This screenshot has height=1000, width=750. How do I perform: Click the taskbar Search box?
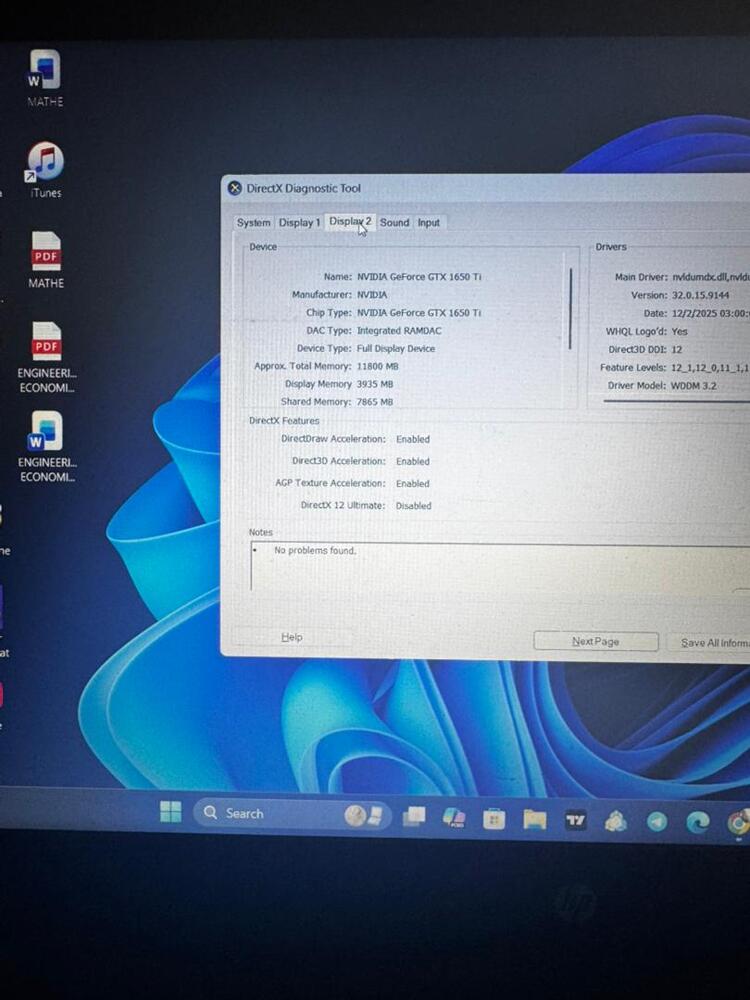(260, 813)
